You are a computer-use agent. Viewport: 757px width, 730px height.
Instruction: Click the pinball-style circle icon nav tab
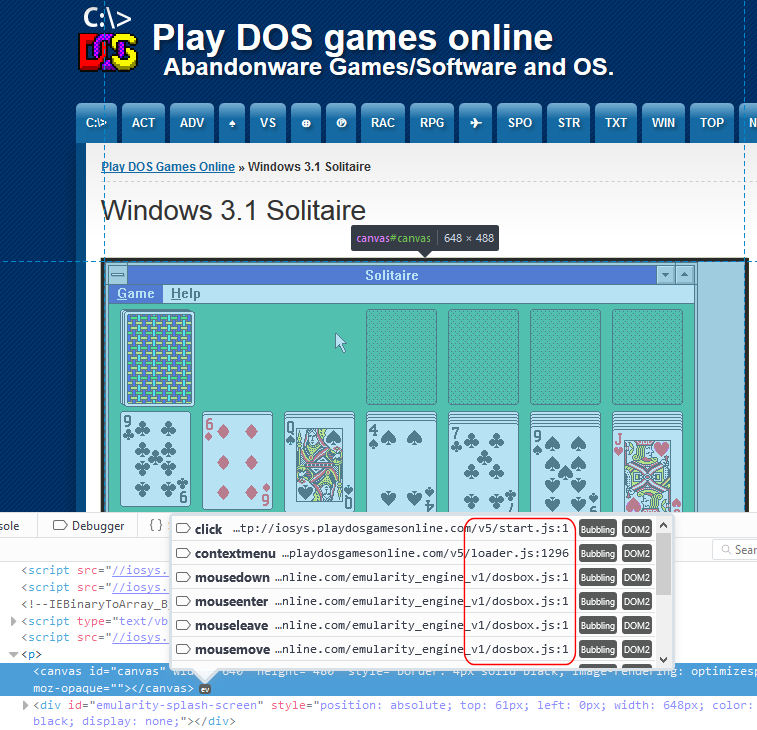coord(341,123)
